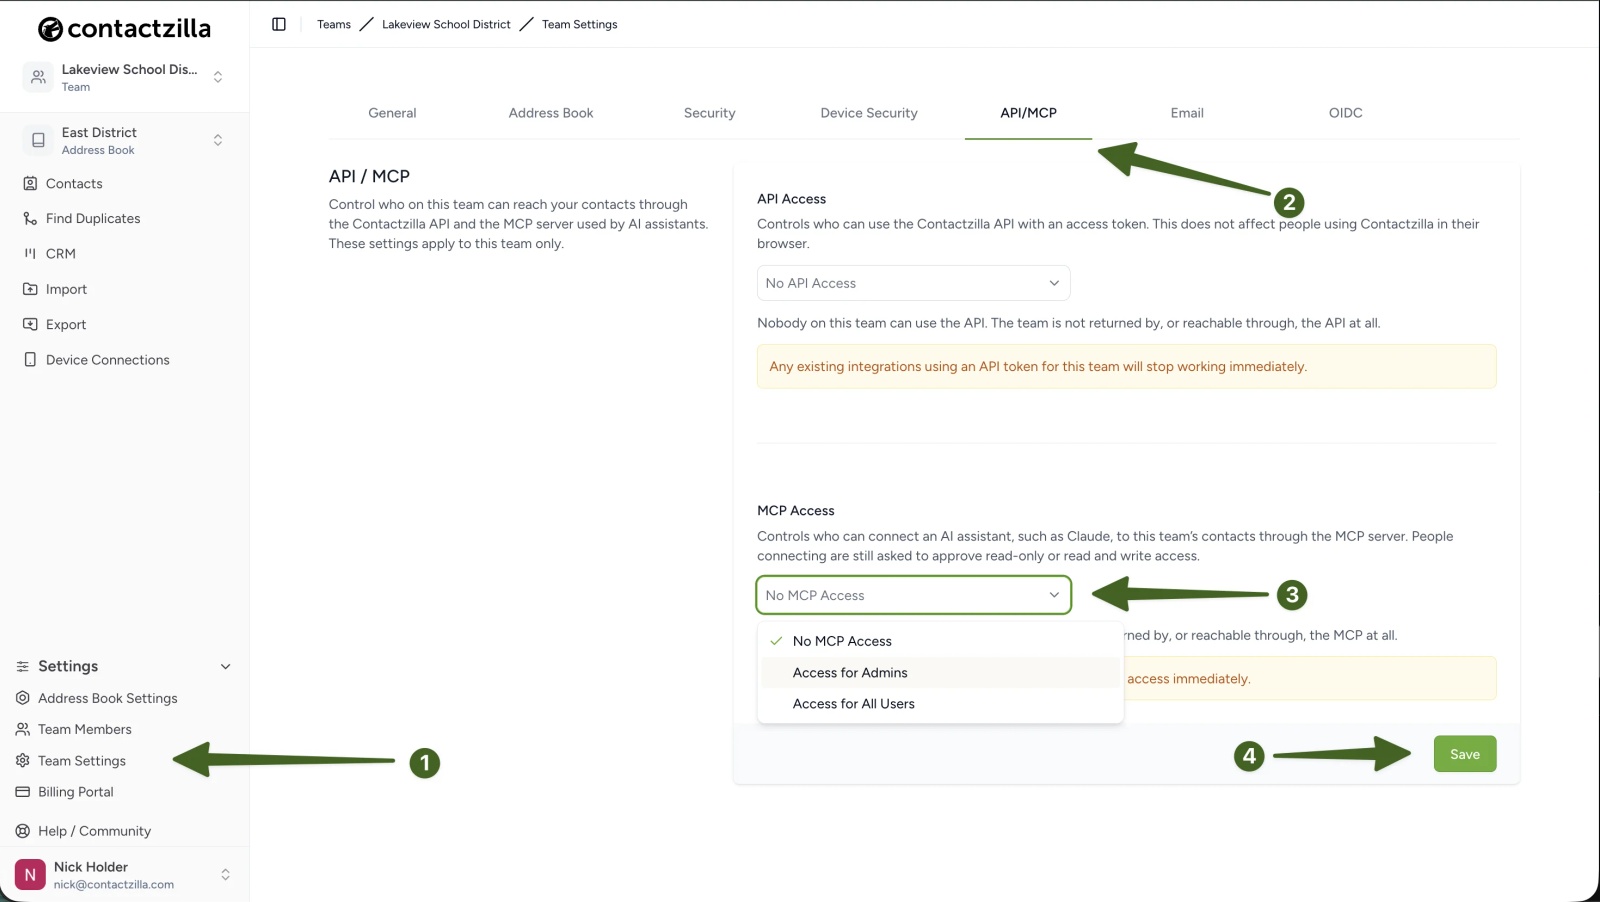Image resolution: width=1600 pixels, height=902 pixels.
Task: Click the Contactzilla logo
Action: (124, 29)
